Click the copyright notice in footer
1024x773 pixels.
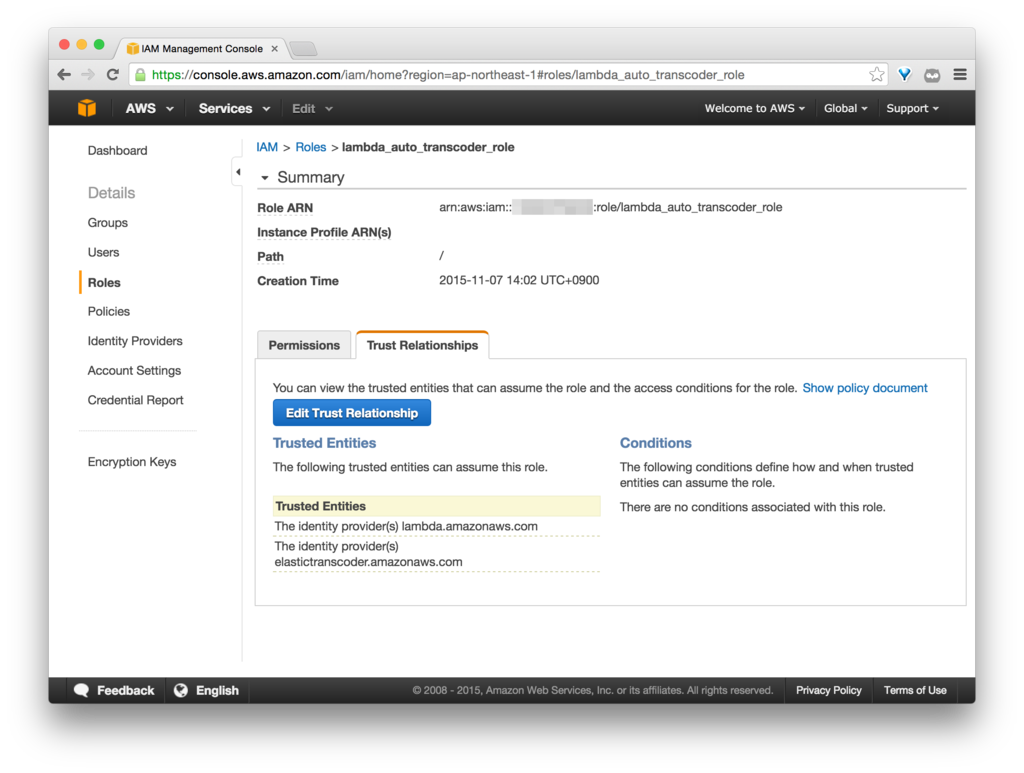592,690
